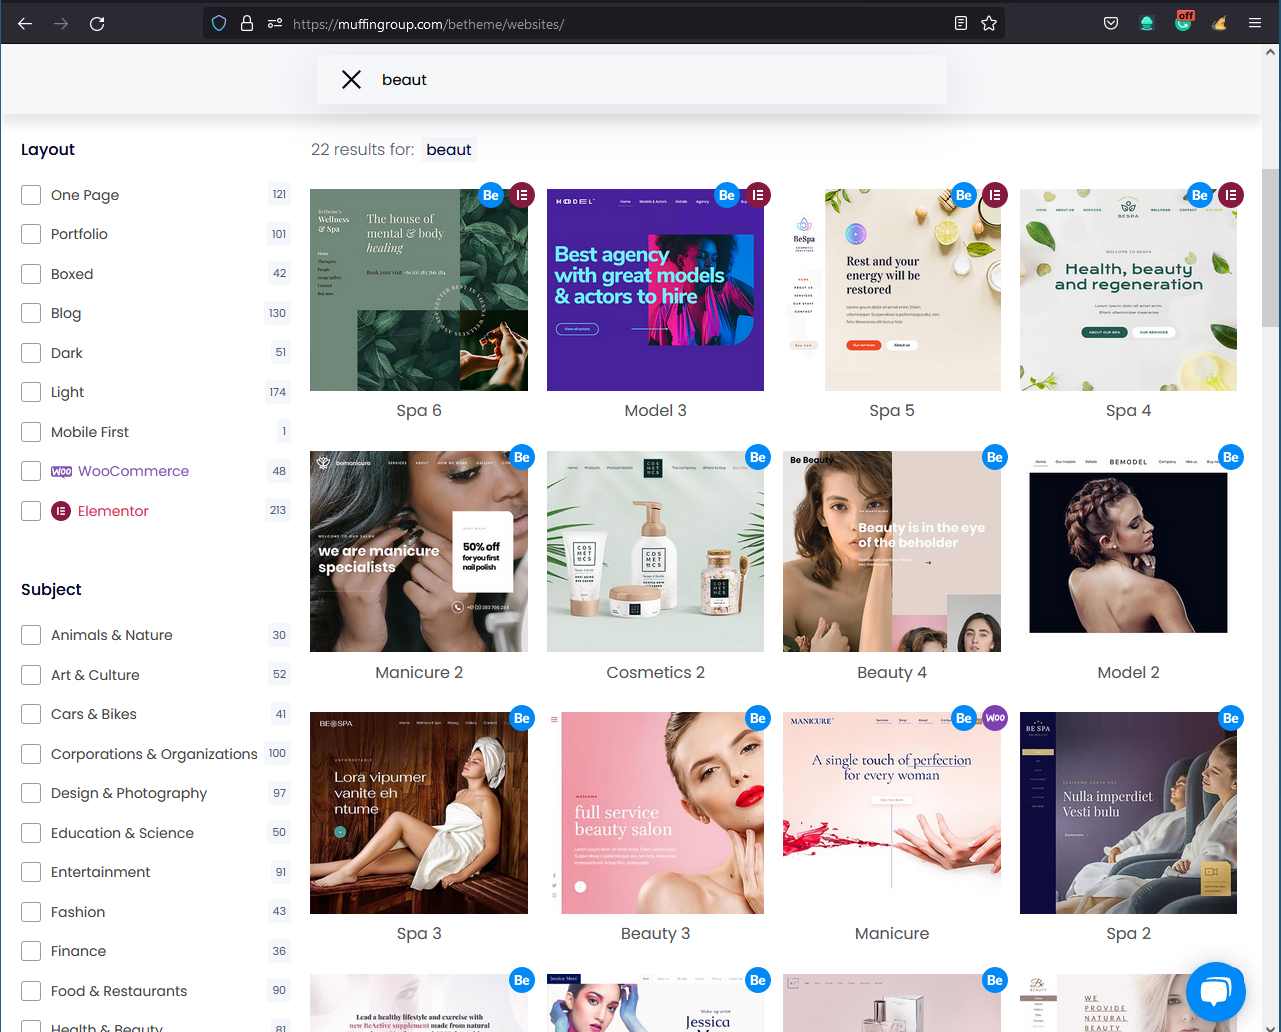Image resolution: width=1281 pixels, height=1032 pixels.
Task: Click the Model 2 title link
Action: coord(1128,673)
